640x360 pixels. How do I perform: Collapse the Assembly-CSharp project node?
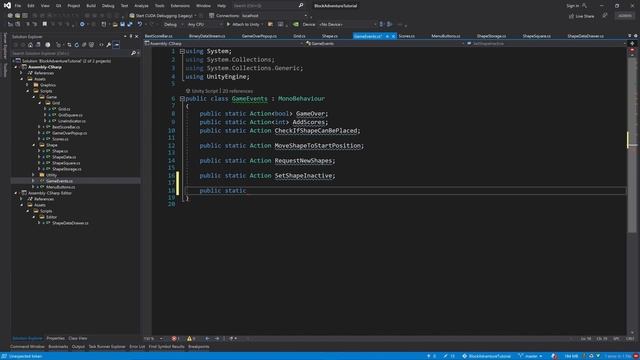click(16, 67)
